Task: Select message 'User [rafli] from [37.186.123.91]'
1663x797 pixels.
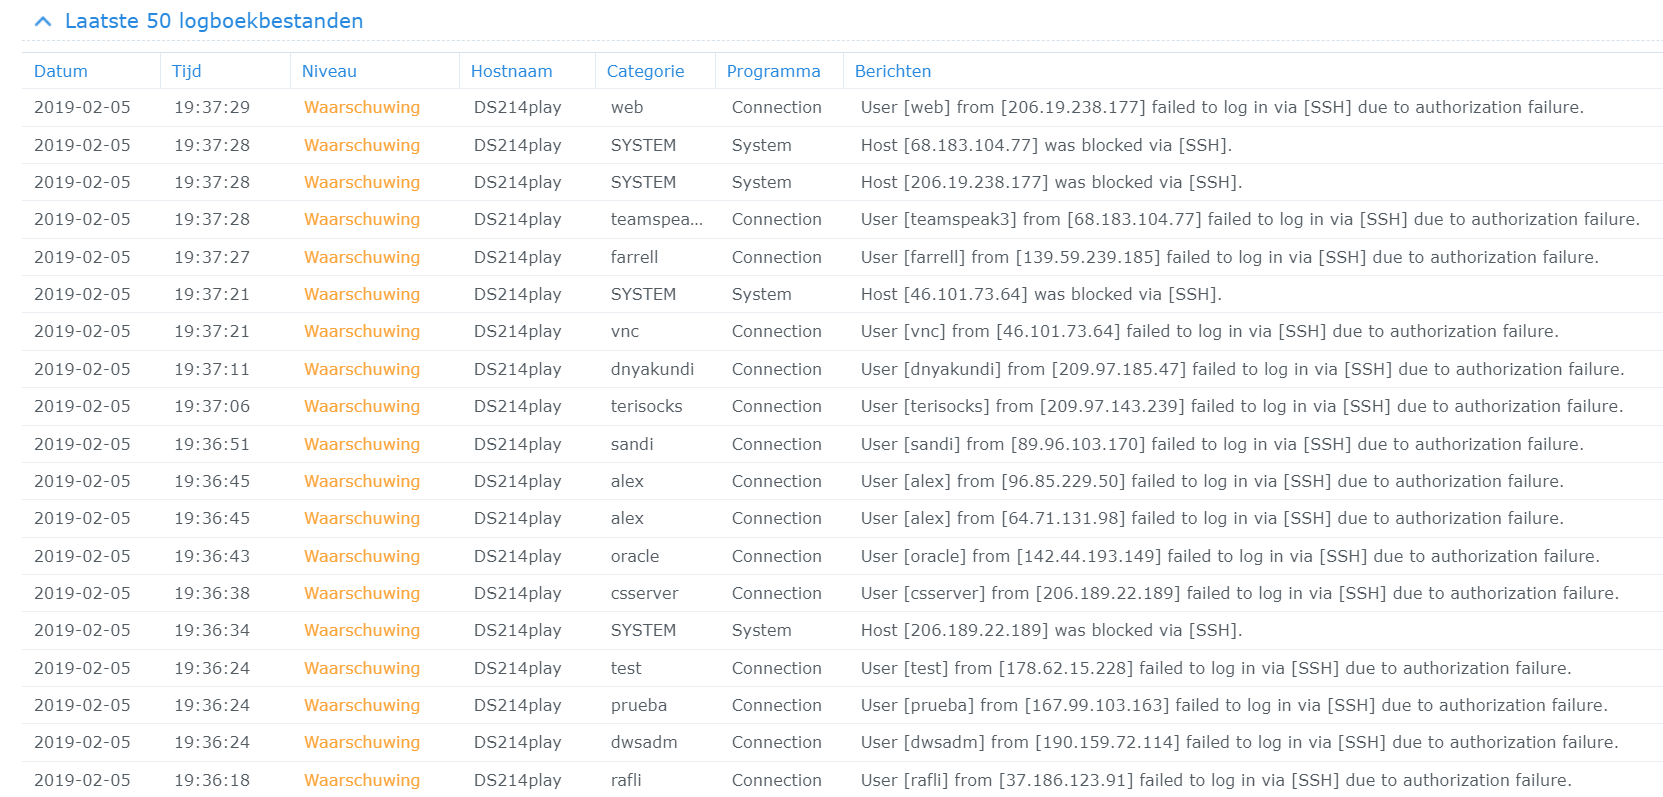Action: (1216, 780)
